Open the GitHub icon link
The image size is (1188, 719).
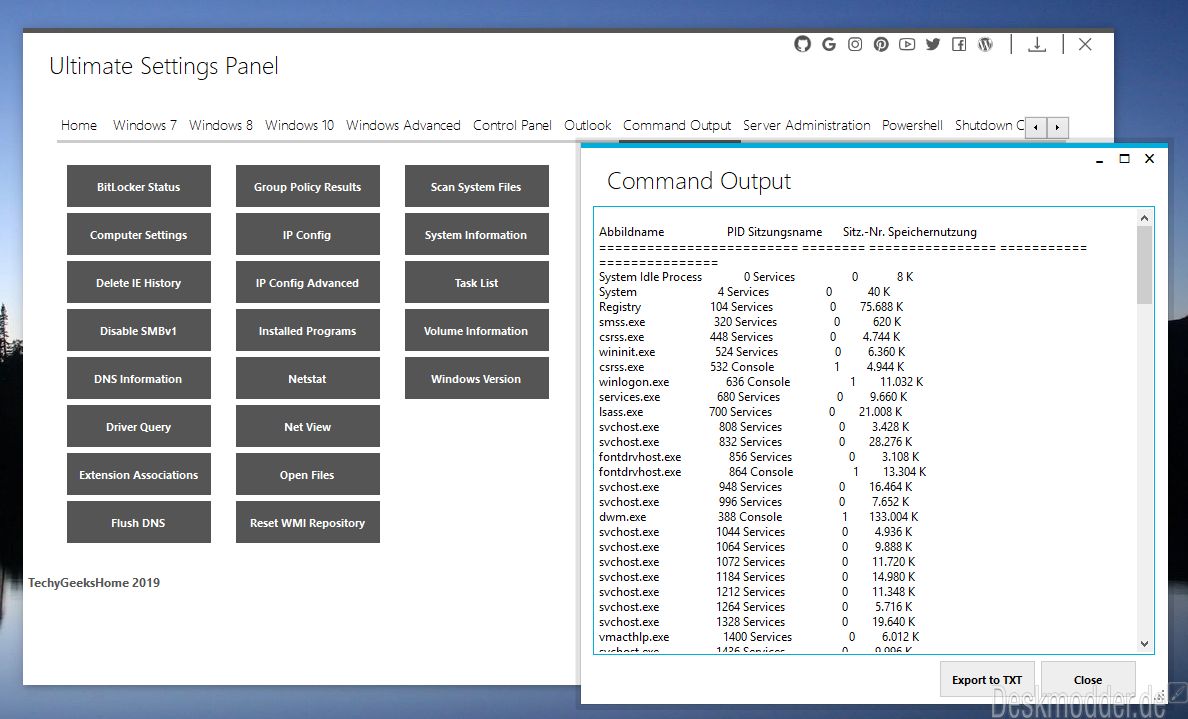[802, 44]
